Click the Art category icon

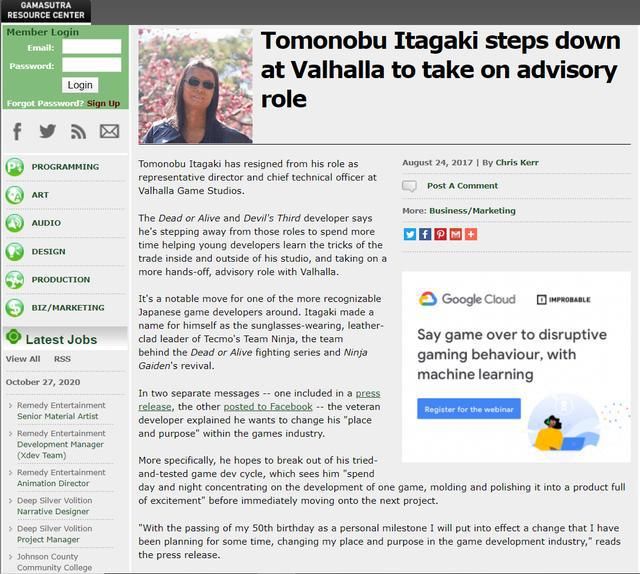click(x=15, y=195)
